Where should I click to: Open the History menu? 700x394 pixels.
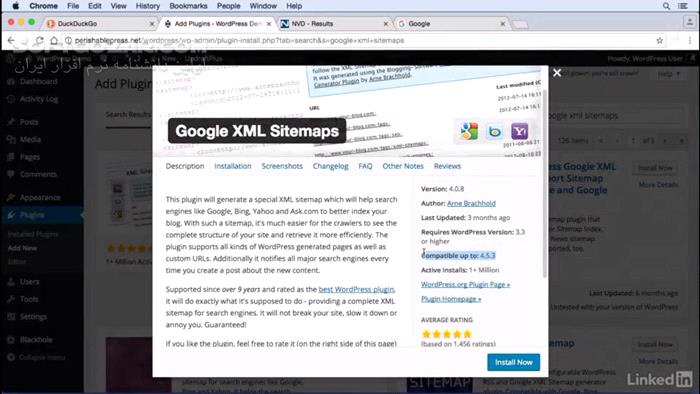147,6
